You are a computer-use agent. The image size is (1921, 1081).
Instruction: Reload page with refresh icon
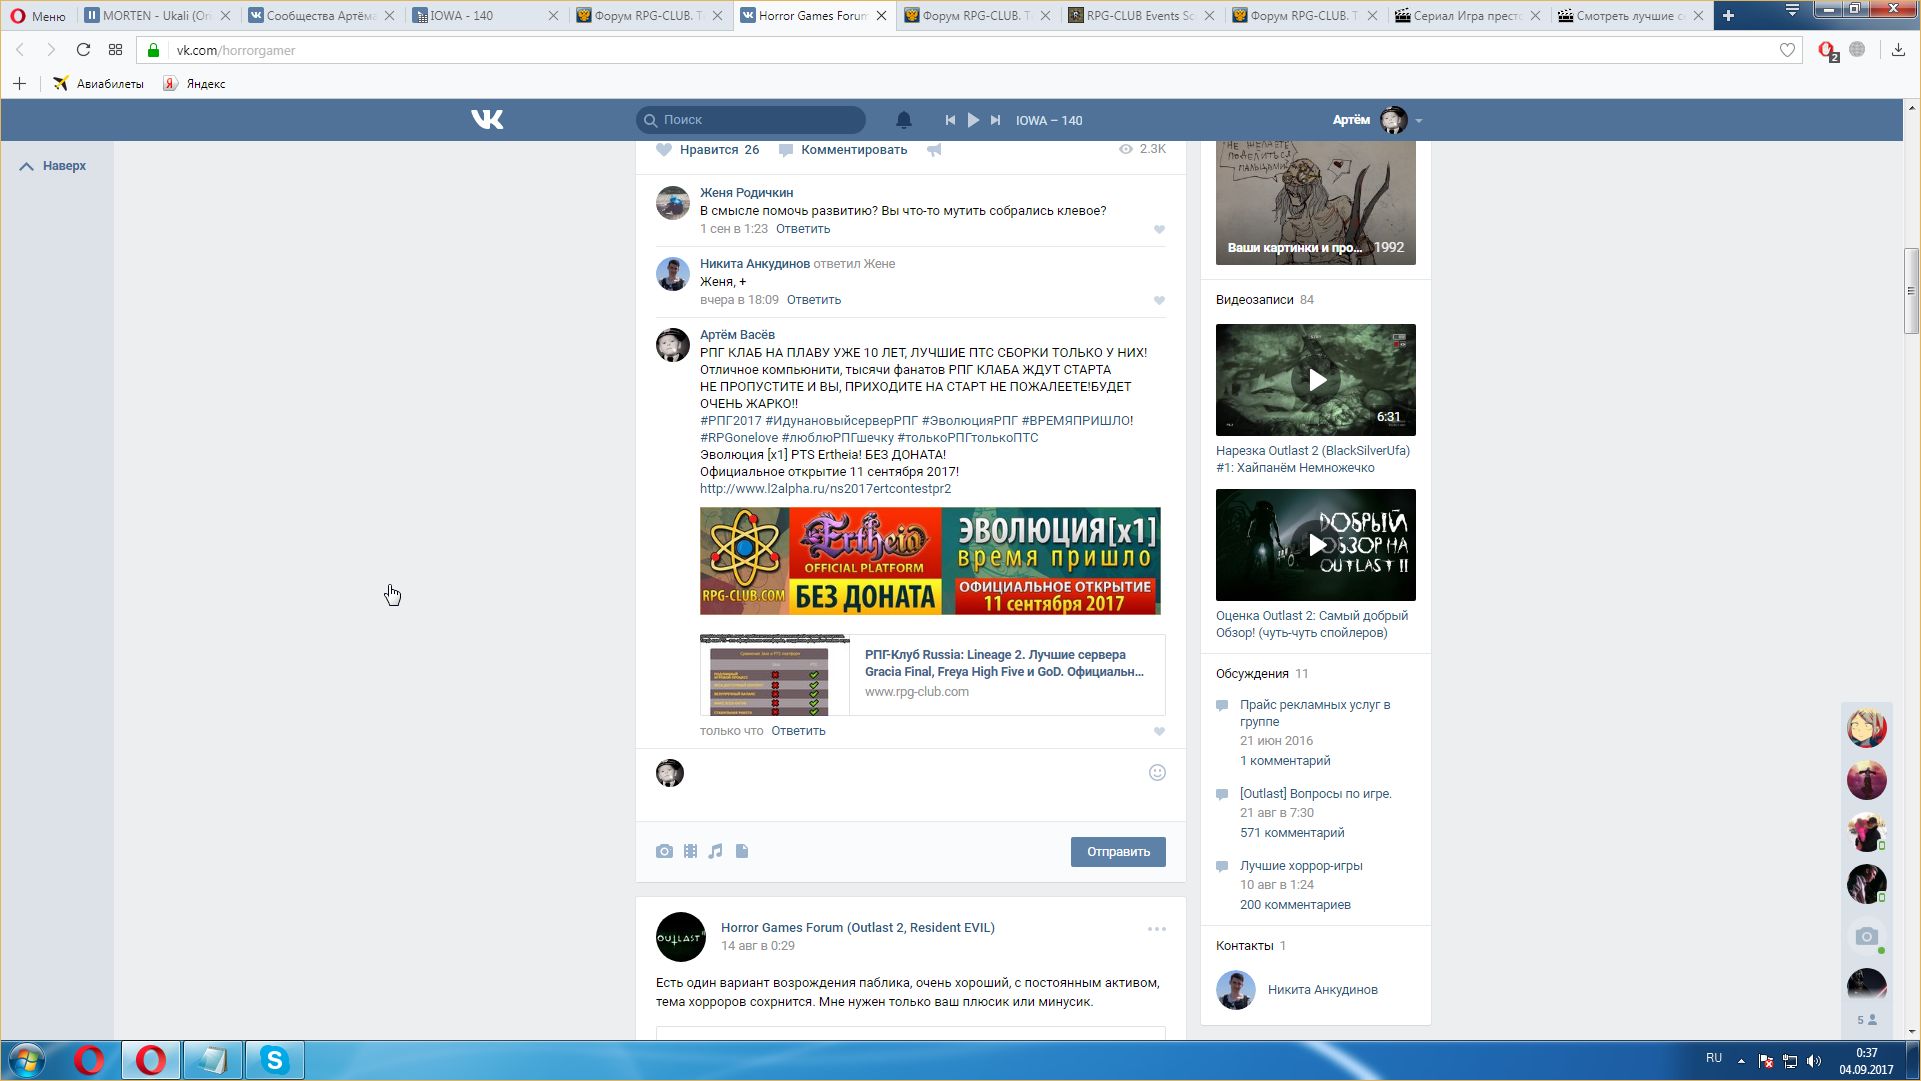(x=83, y=50)
